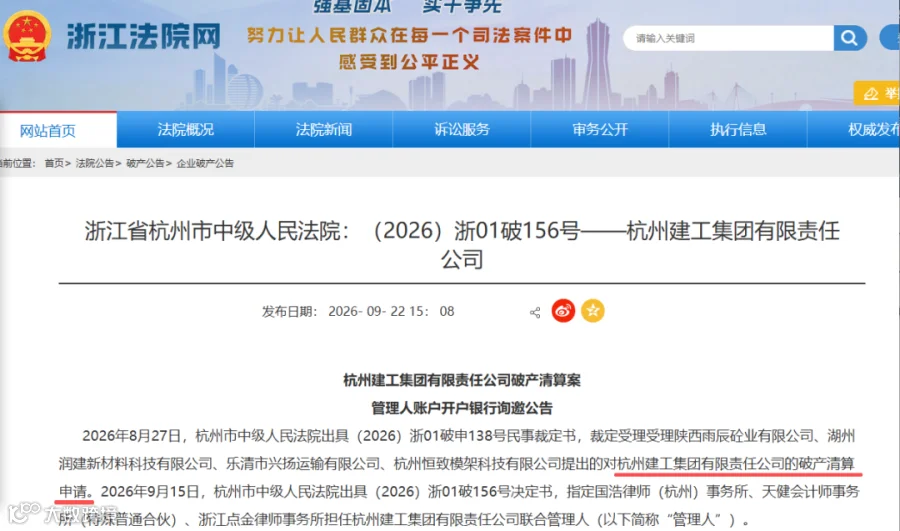The image size is (900, 531).
Task: Click the subheading 管理人账户开户银行询邀公告
Action: [462, 408]
